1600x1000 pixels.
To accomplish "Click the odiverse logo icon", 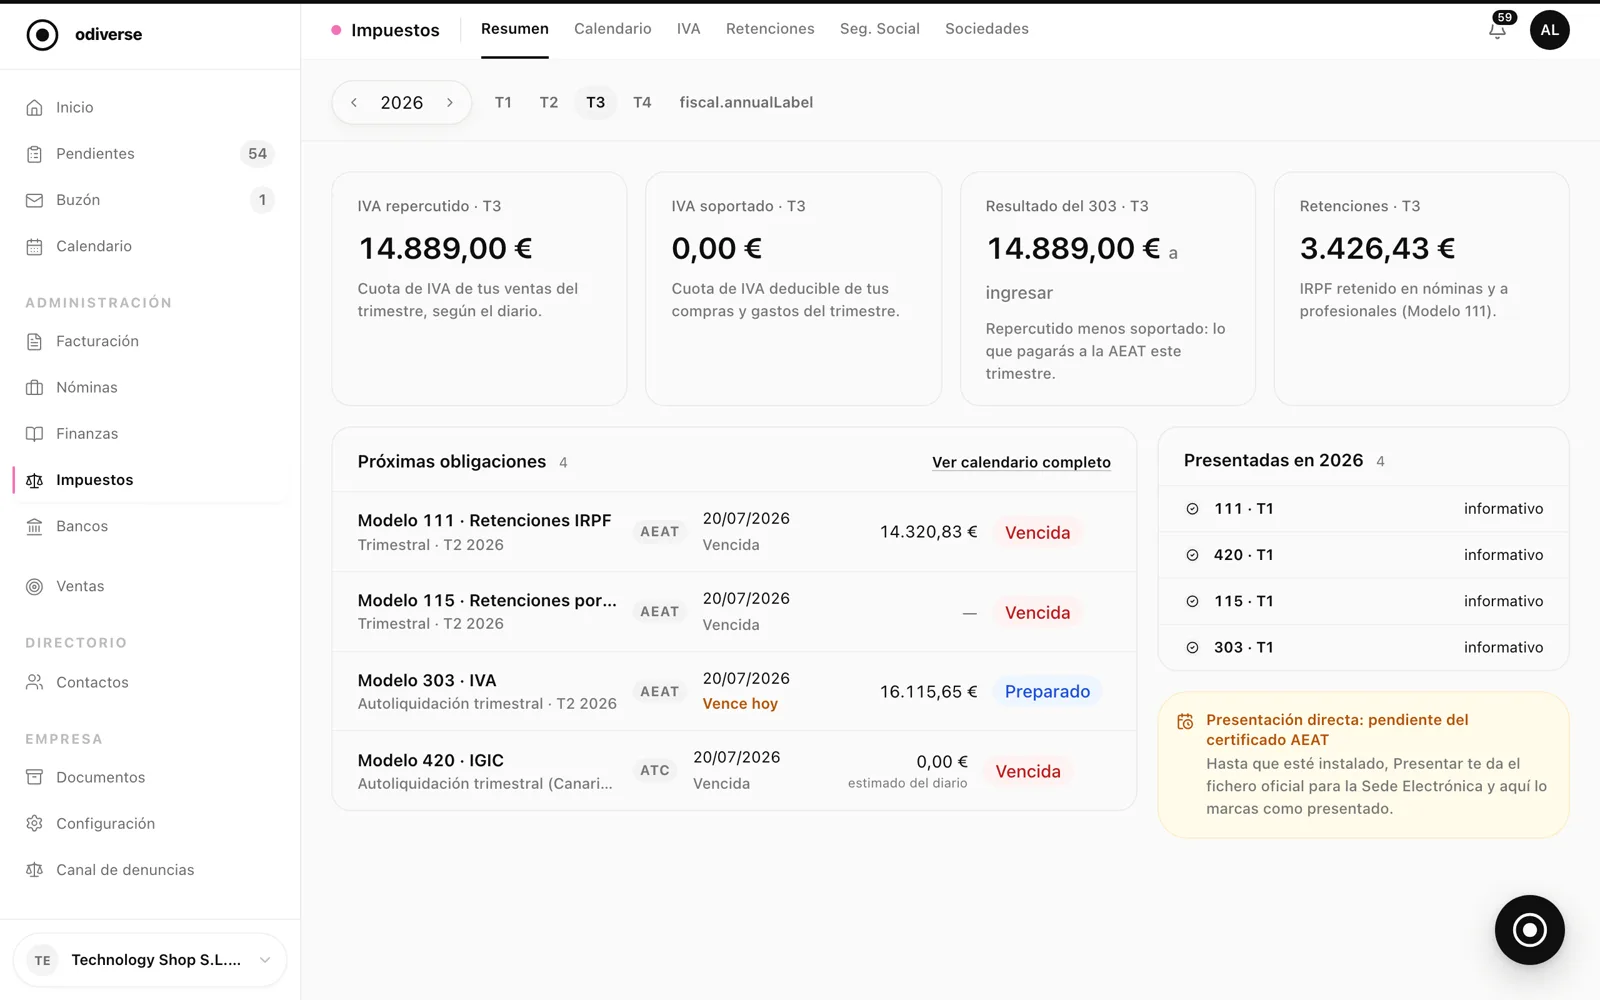I will click(42, 35).
